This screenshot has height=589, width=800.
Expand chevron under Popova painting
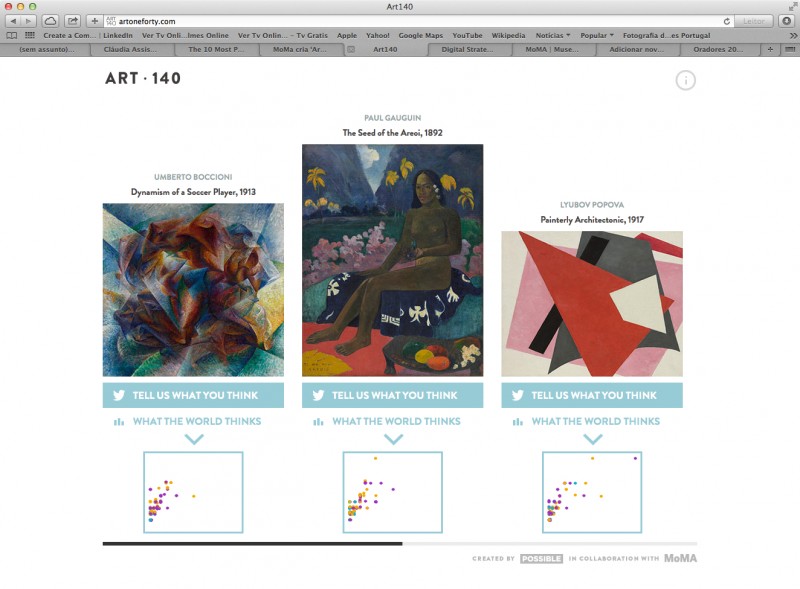coord(592,438)
